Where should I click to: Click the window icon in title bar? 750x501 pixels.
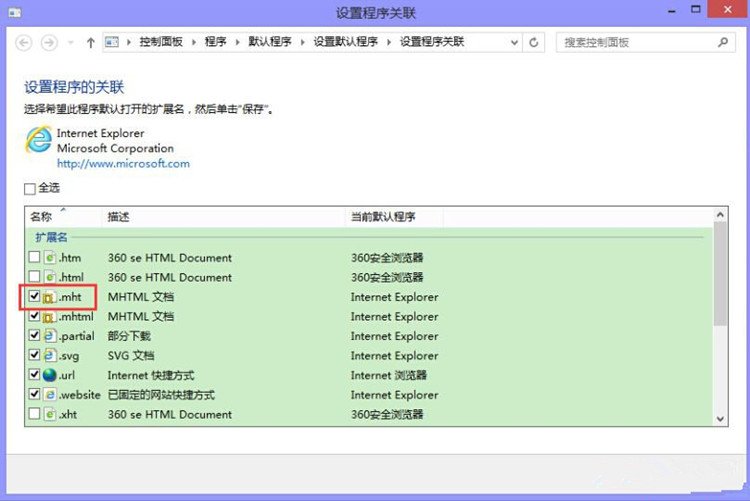pos(14,12)
